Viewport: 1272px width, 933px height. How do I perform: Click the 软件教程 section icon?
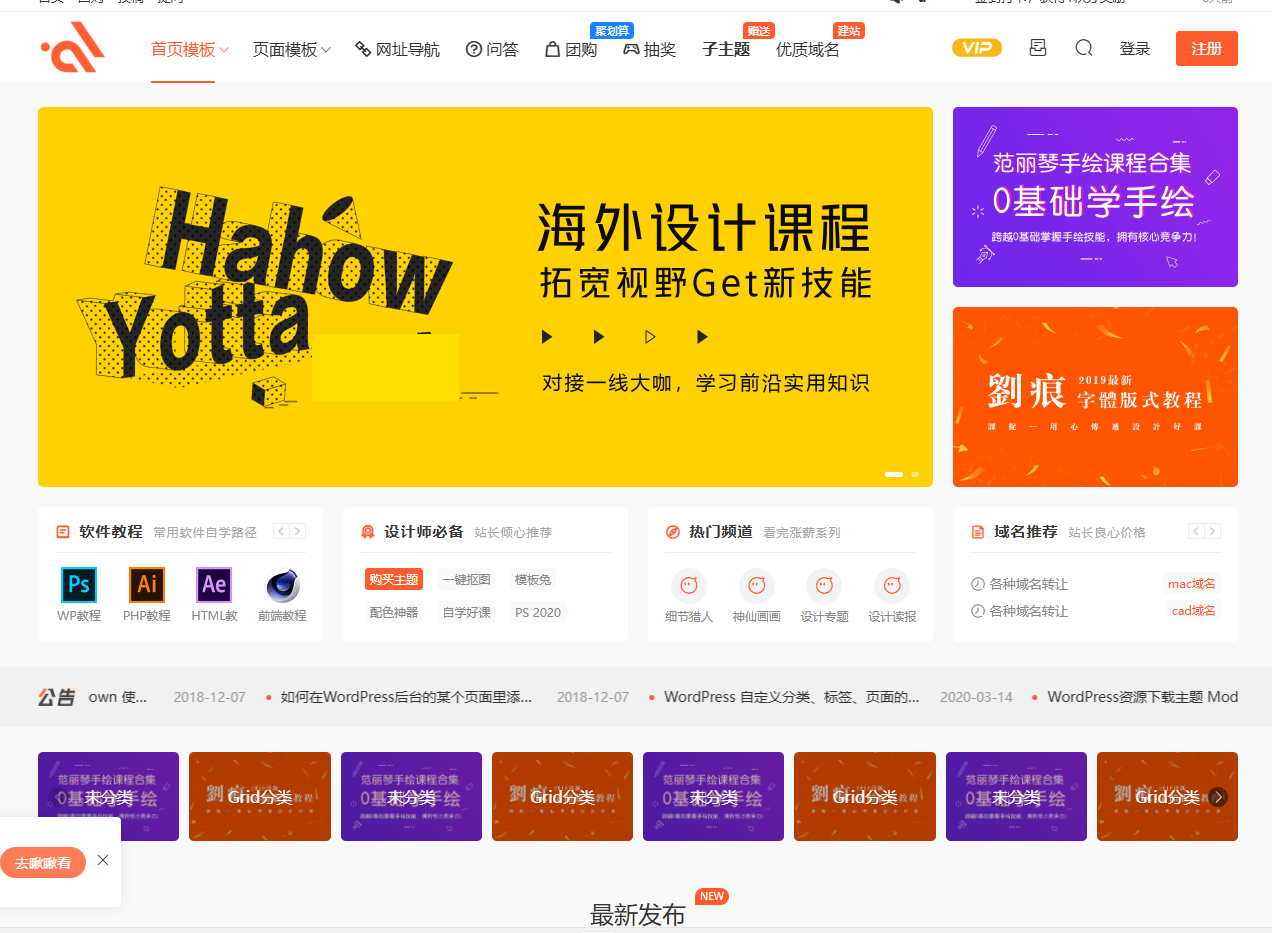(63, 532)
